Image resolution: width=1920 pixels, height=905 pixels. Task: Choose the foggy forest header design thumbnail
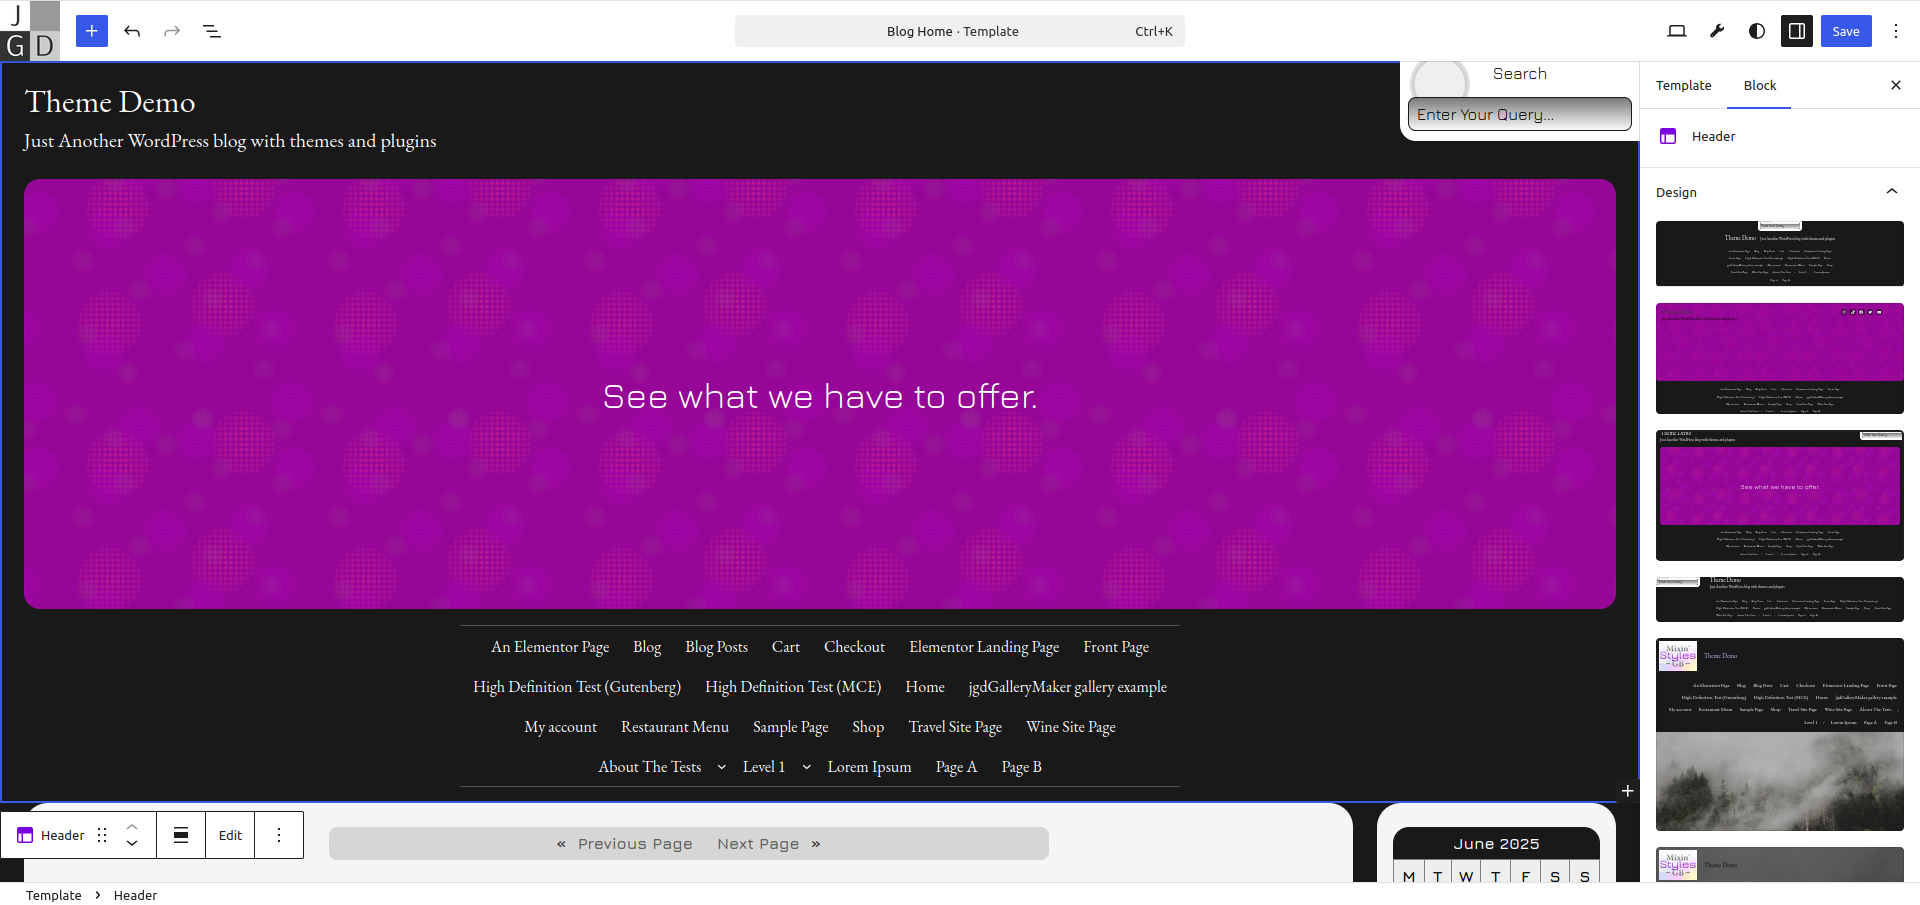pyautogui.click(x=1779, y=734)
